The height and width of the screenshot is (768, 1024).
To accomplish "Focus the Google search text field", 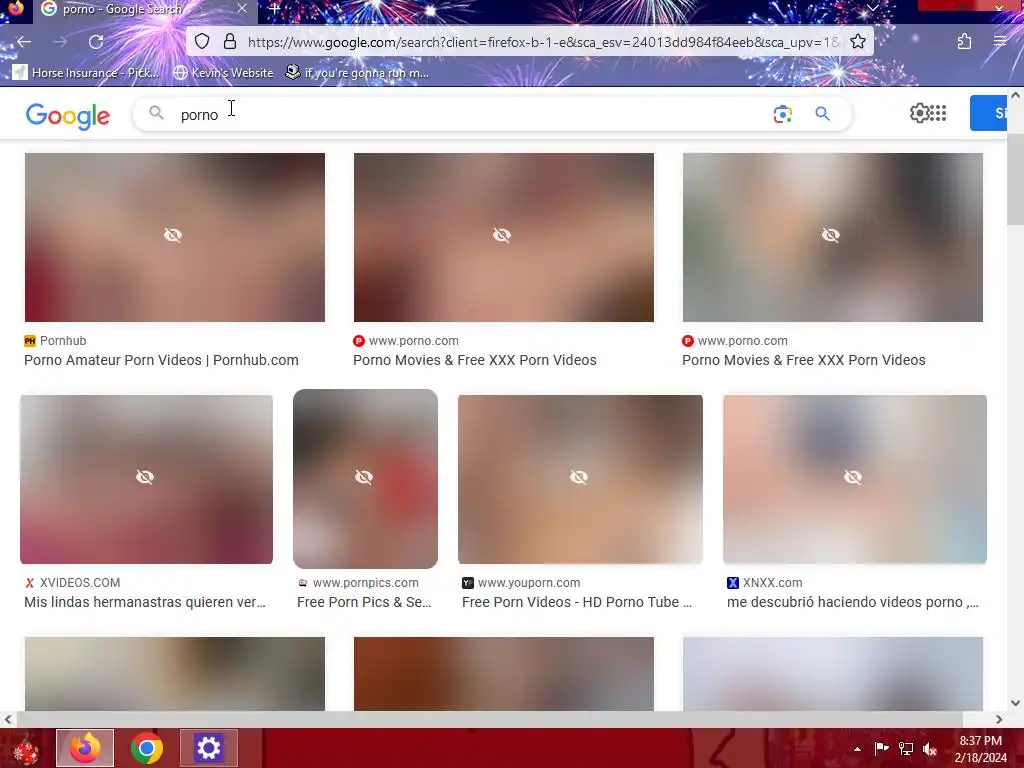I will coord(470,114).
